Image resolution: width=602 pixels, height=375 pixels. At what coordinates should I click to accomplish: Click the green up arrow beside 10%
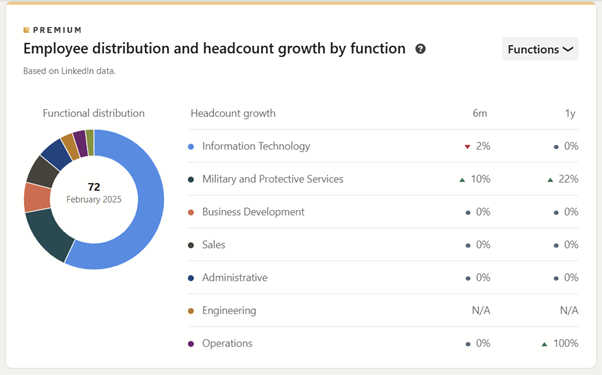tap(462, 180)
